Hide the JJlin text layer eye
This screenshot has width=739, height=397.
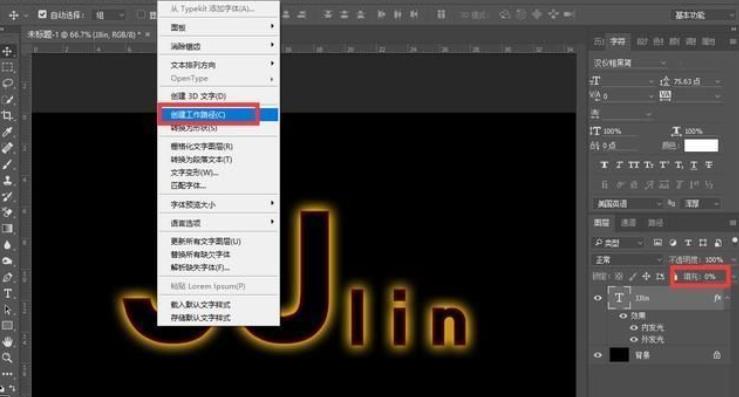pos(598,298)
